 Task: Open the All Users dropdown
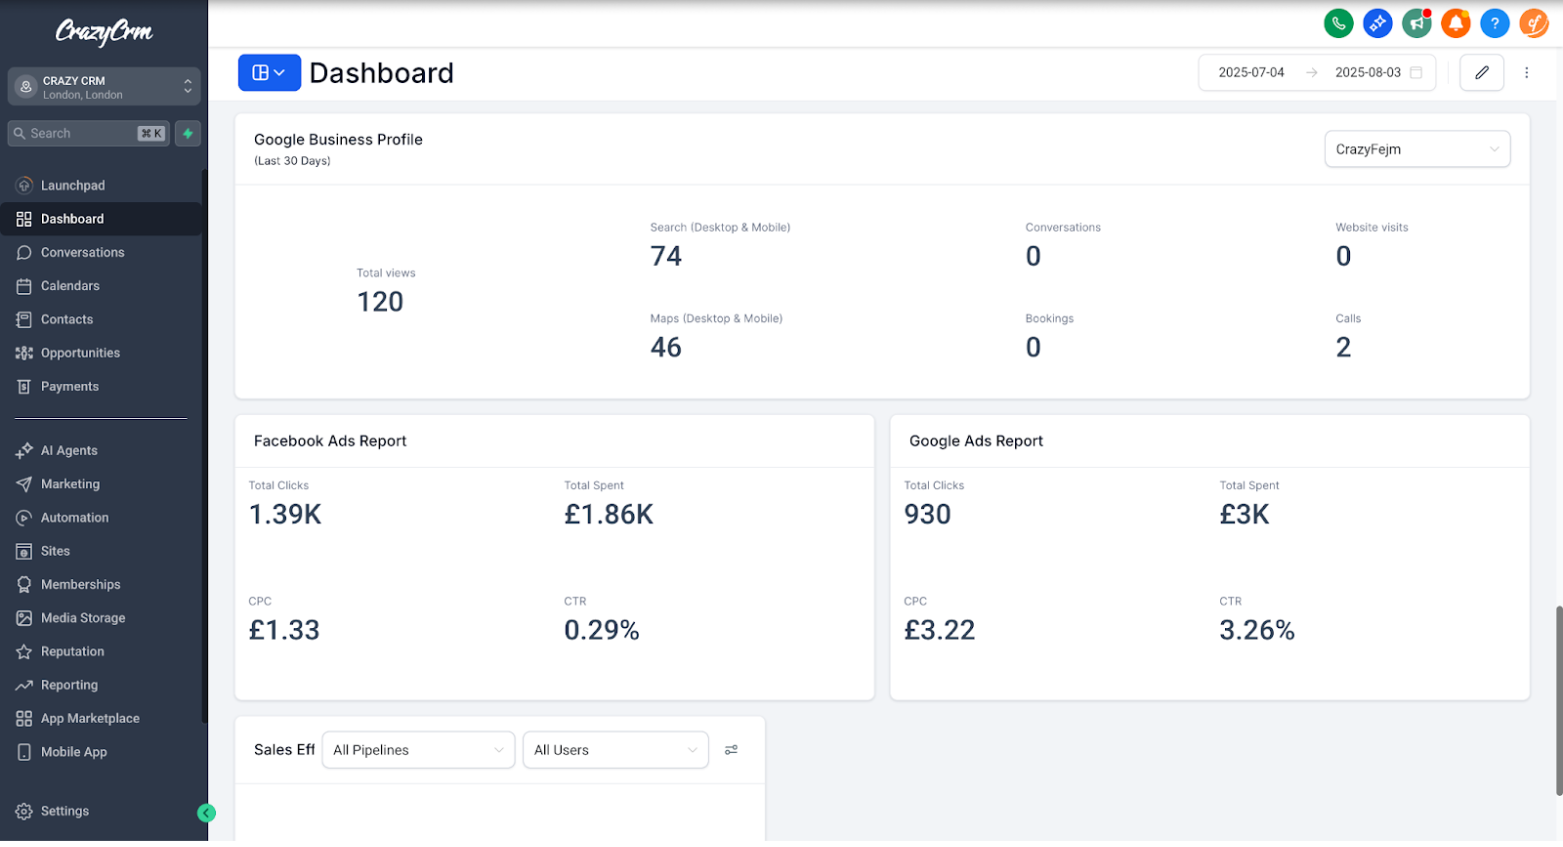point(615,750)
